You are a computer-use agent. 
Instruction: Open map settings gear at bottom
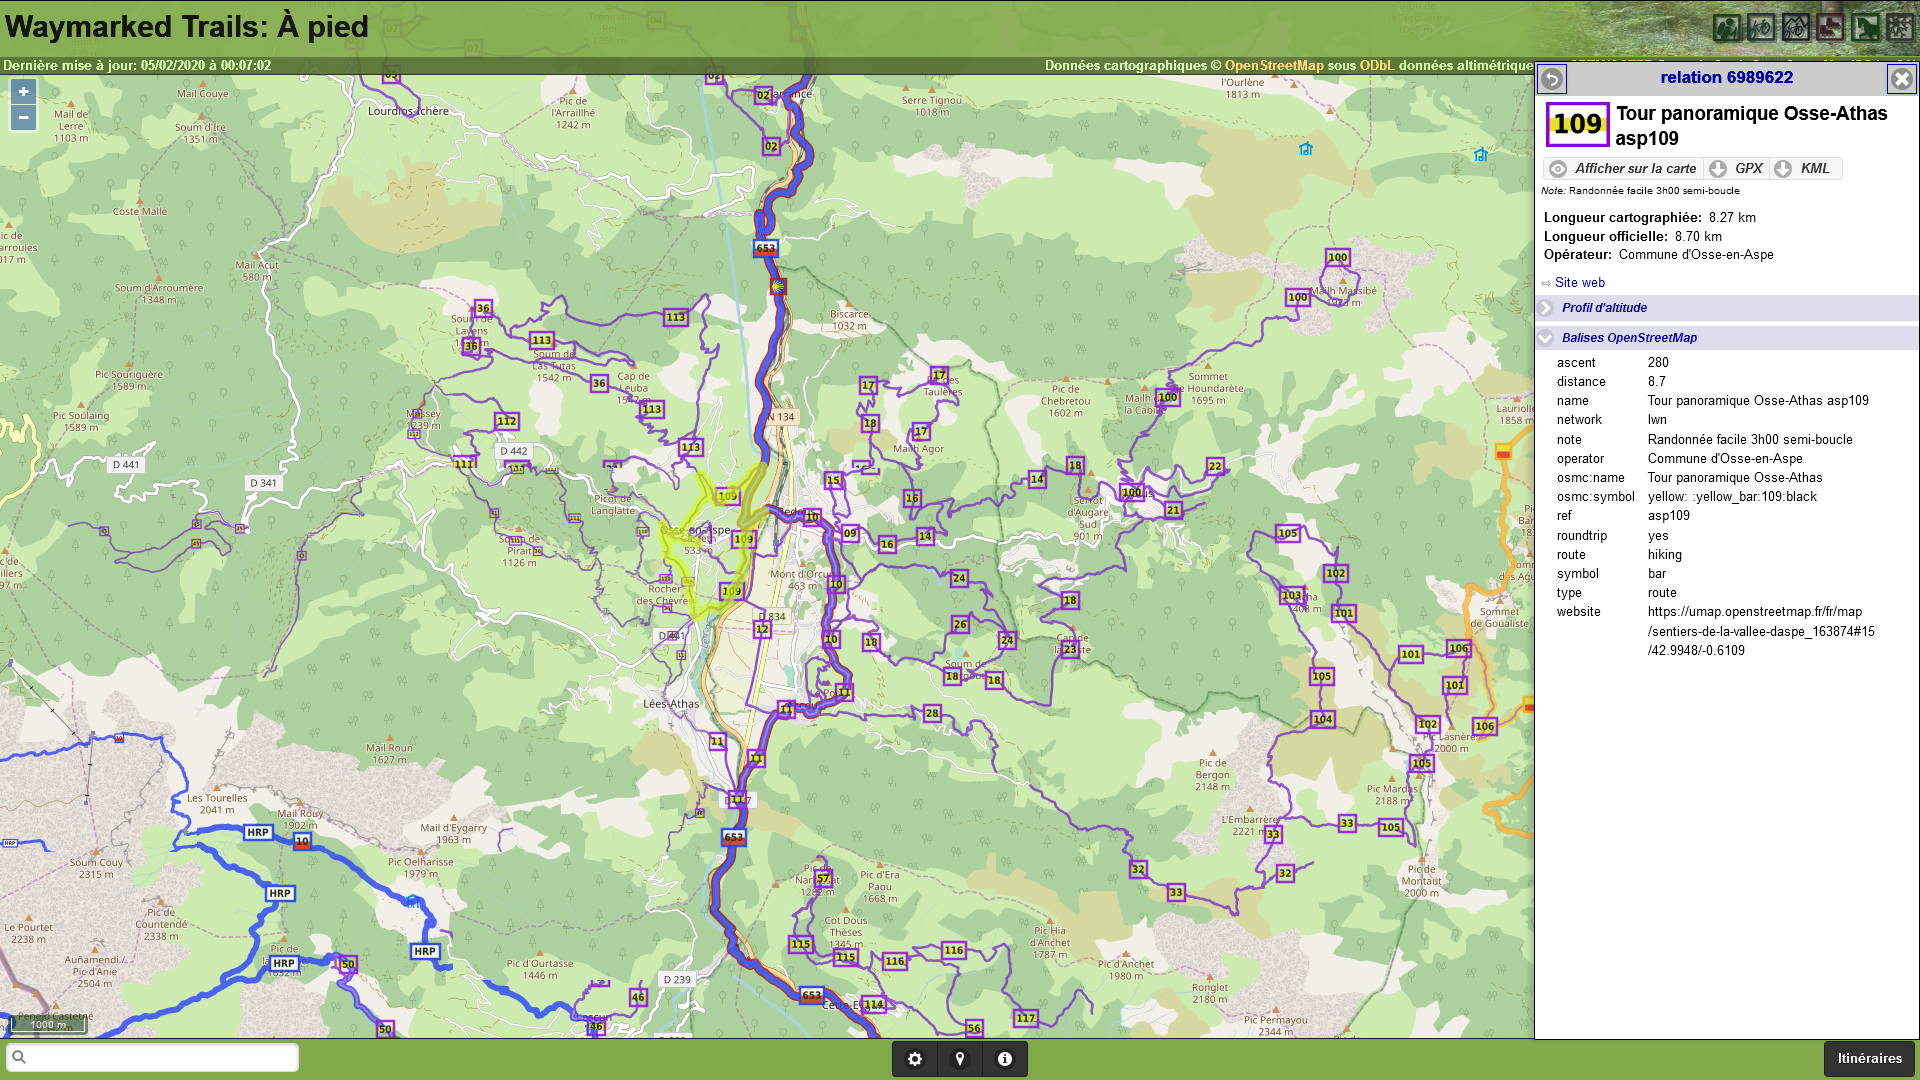tap(915, 1059)
